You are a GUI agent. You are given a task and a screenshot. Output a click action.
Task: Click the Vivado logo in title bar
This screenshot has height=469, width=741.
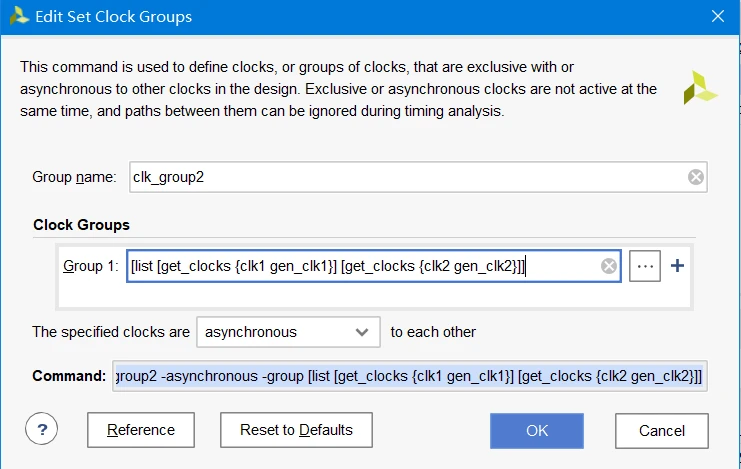coord(18,16)
